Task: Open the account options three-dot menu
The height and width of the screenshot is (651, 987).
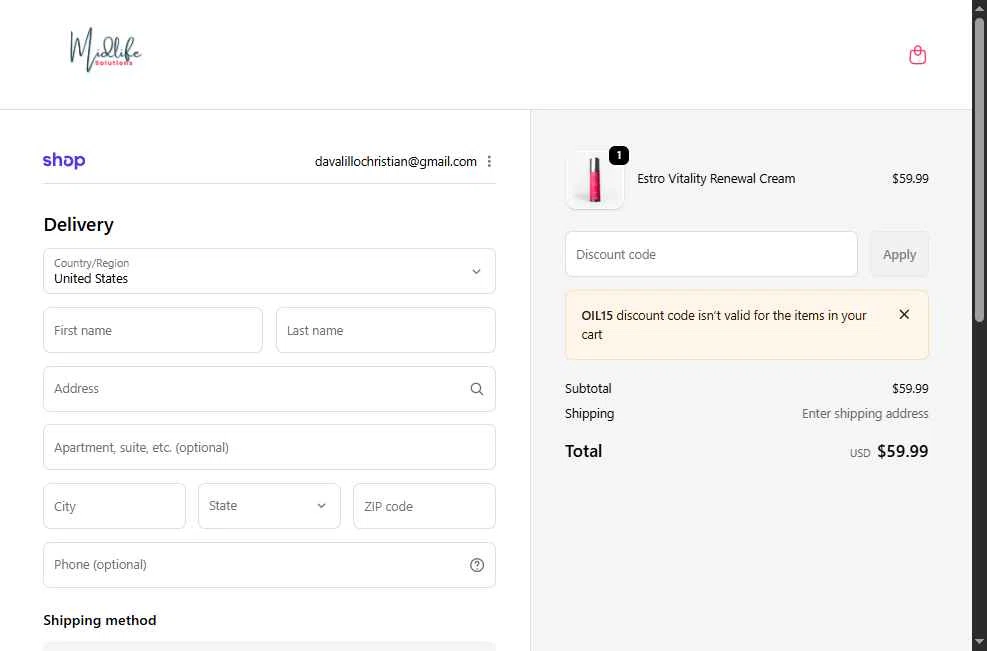Action: [x=489, y=161]
